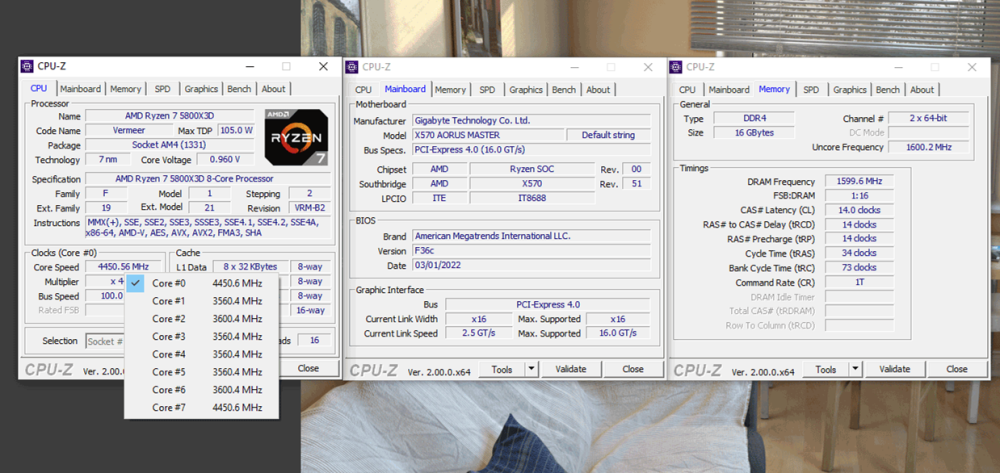
Task: Switch to CPU tab in the Mainboard window
Action: [363, 89]
